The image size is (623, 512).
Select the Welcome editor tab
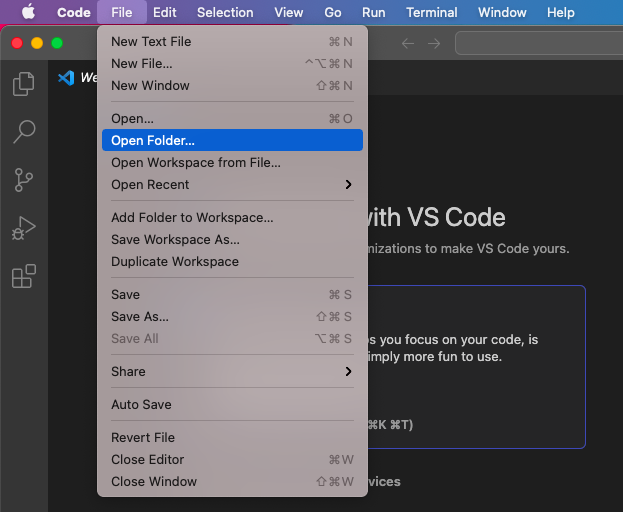(80, 78)
